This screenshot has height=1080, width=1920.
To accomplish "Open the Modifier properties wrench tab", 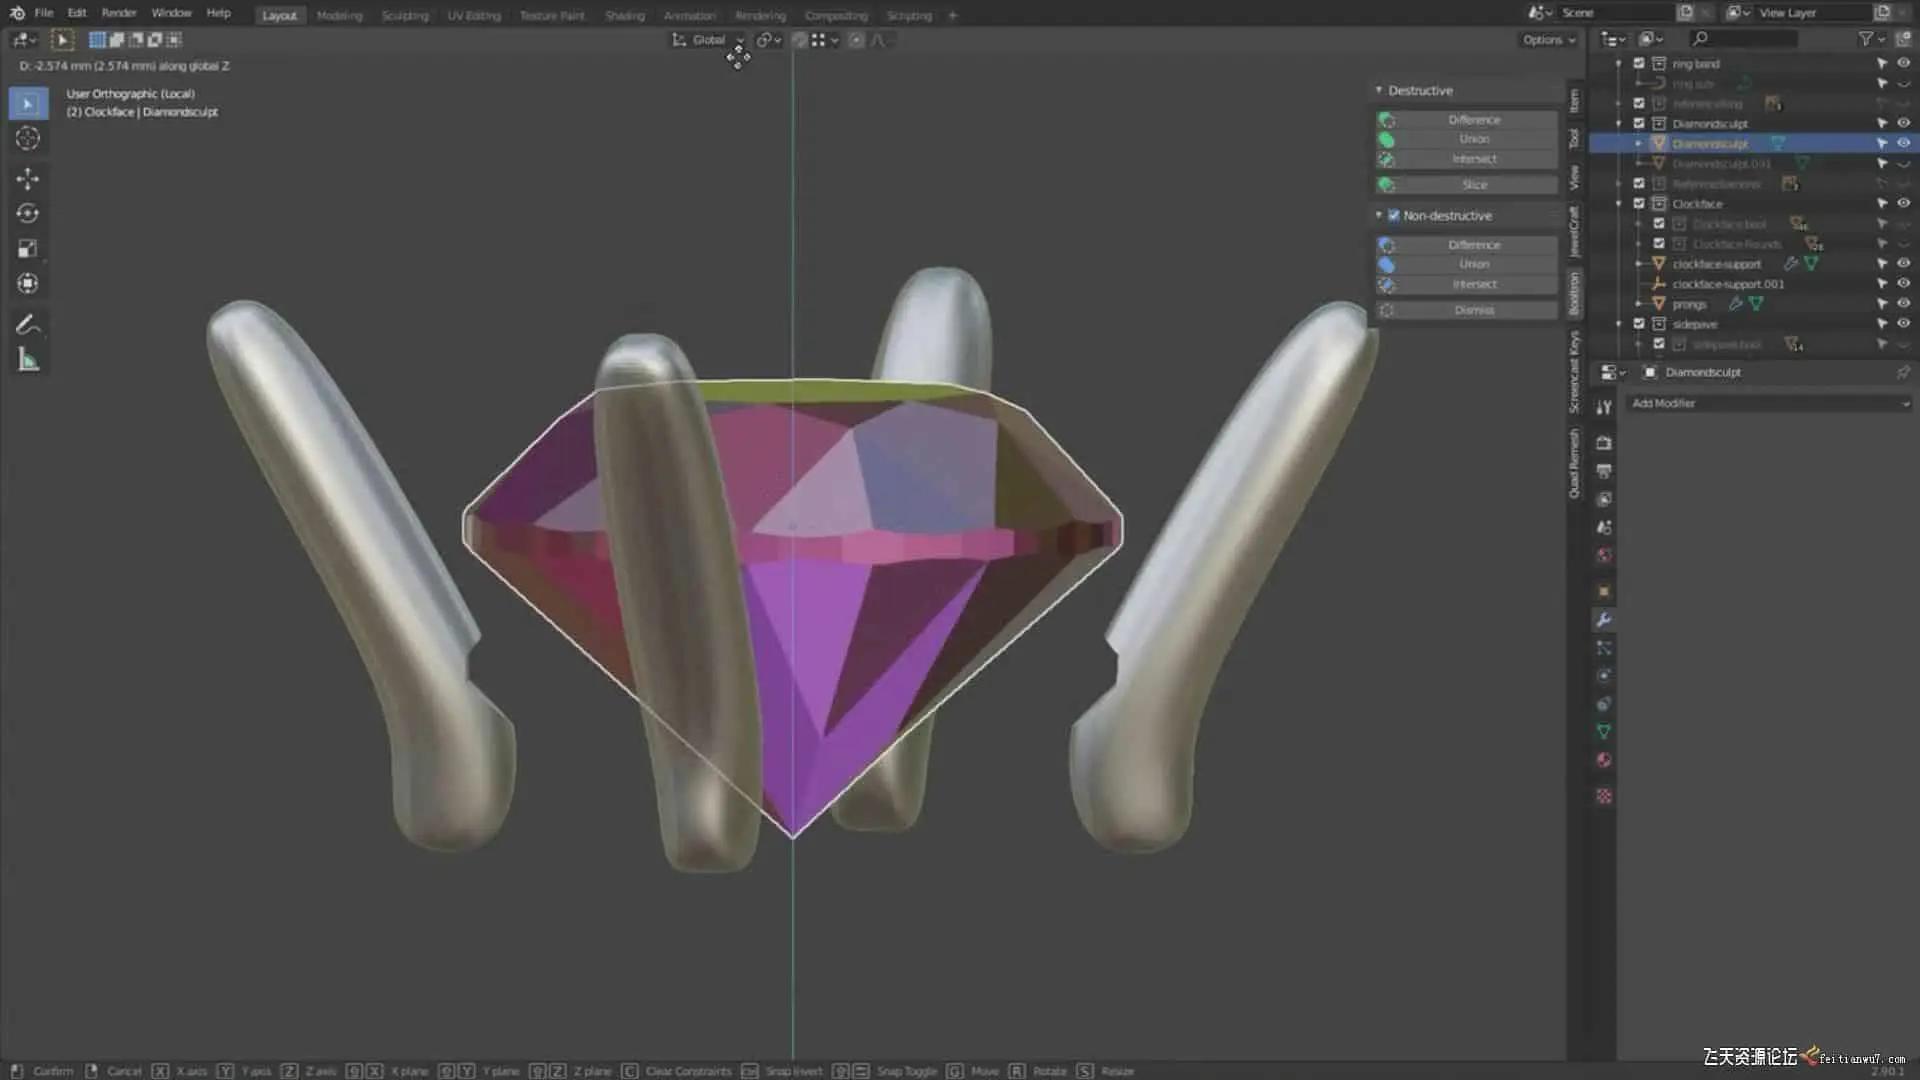I will [x=1604, y=620].
